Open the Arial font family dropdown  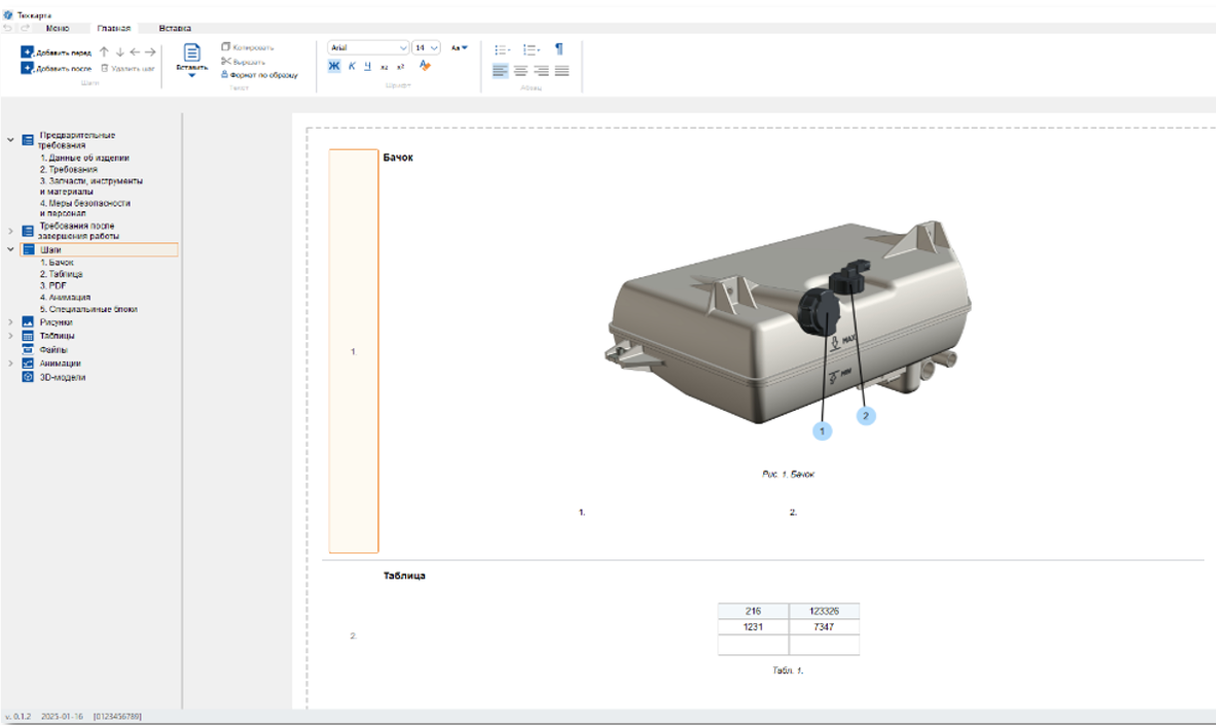[x=368, y=47]
